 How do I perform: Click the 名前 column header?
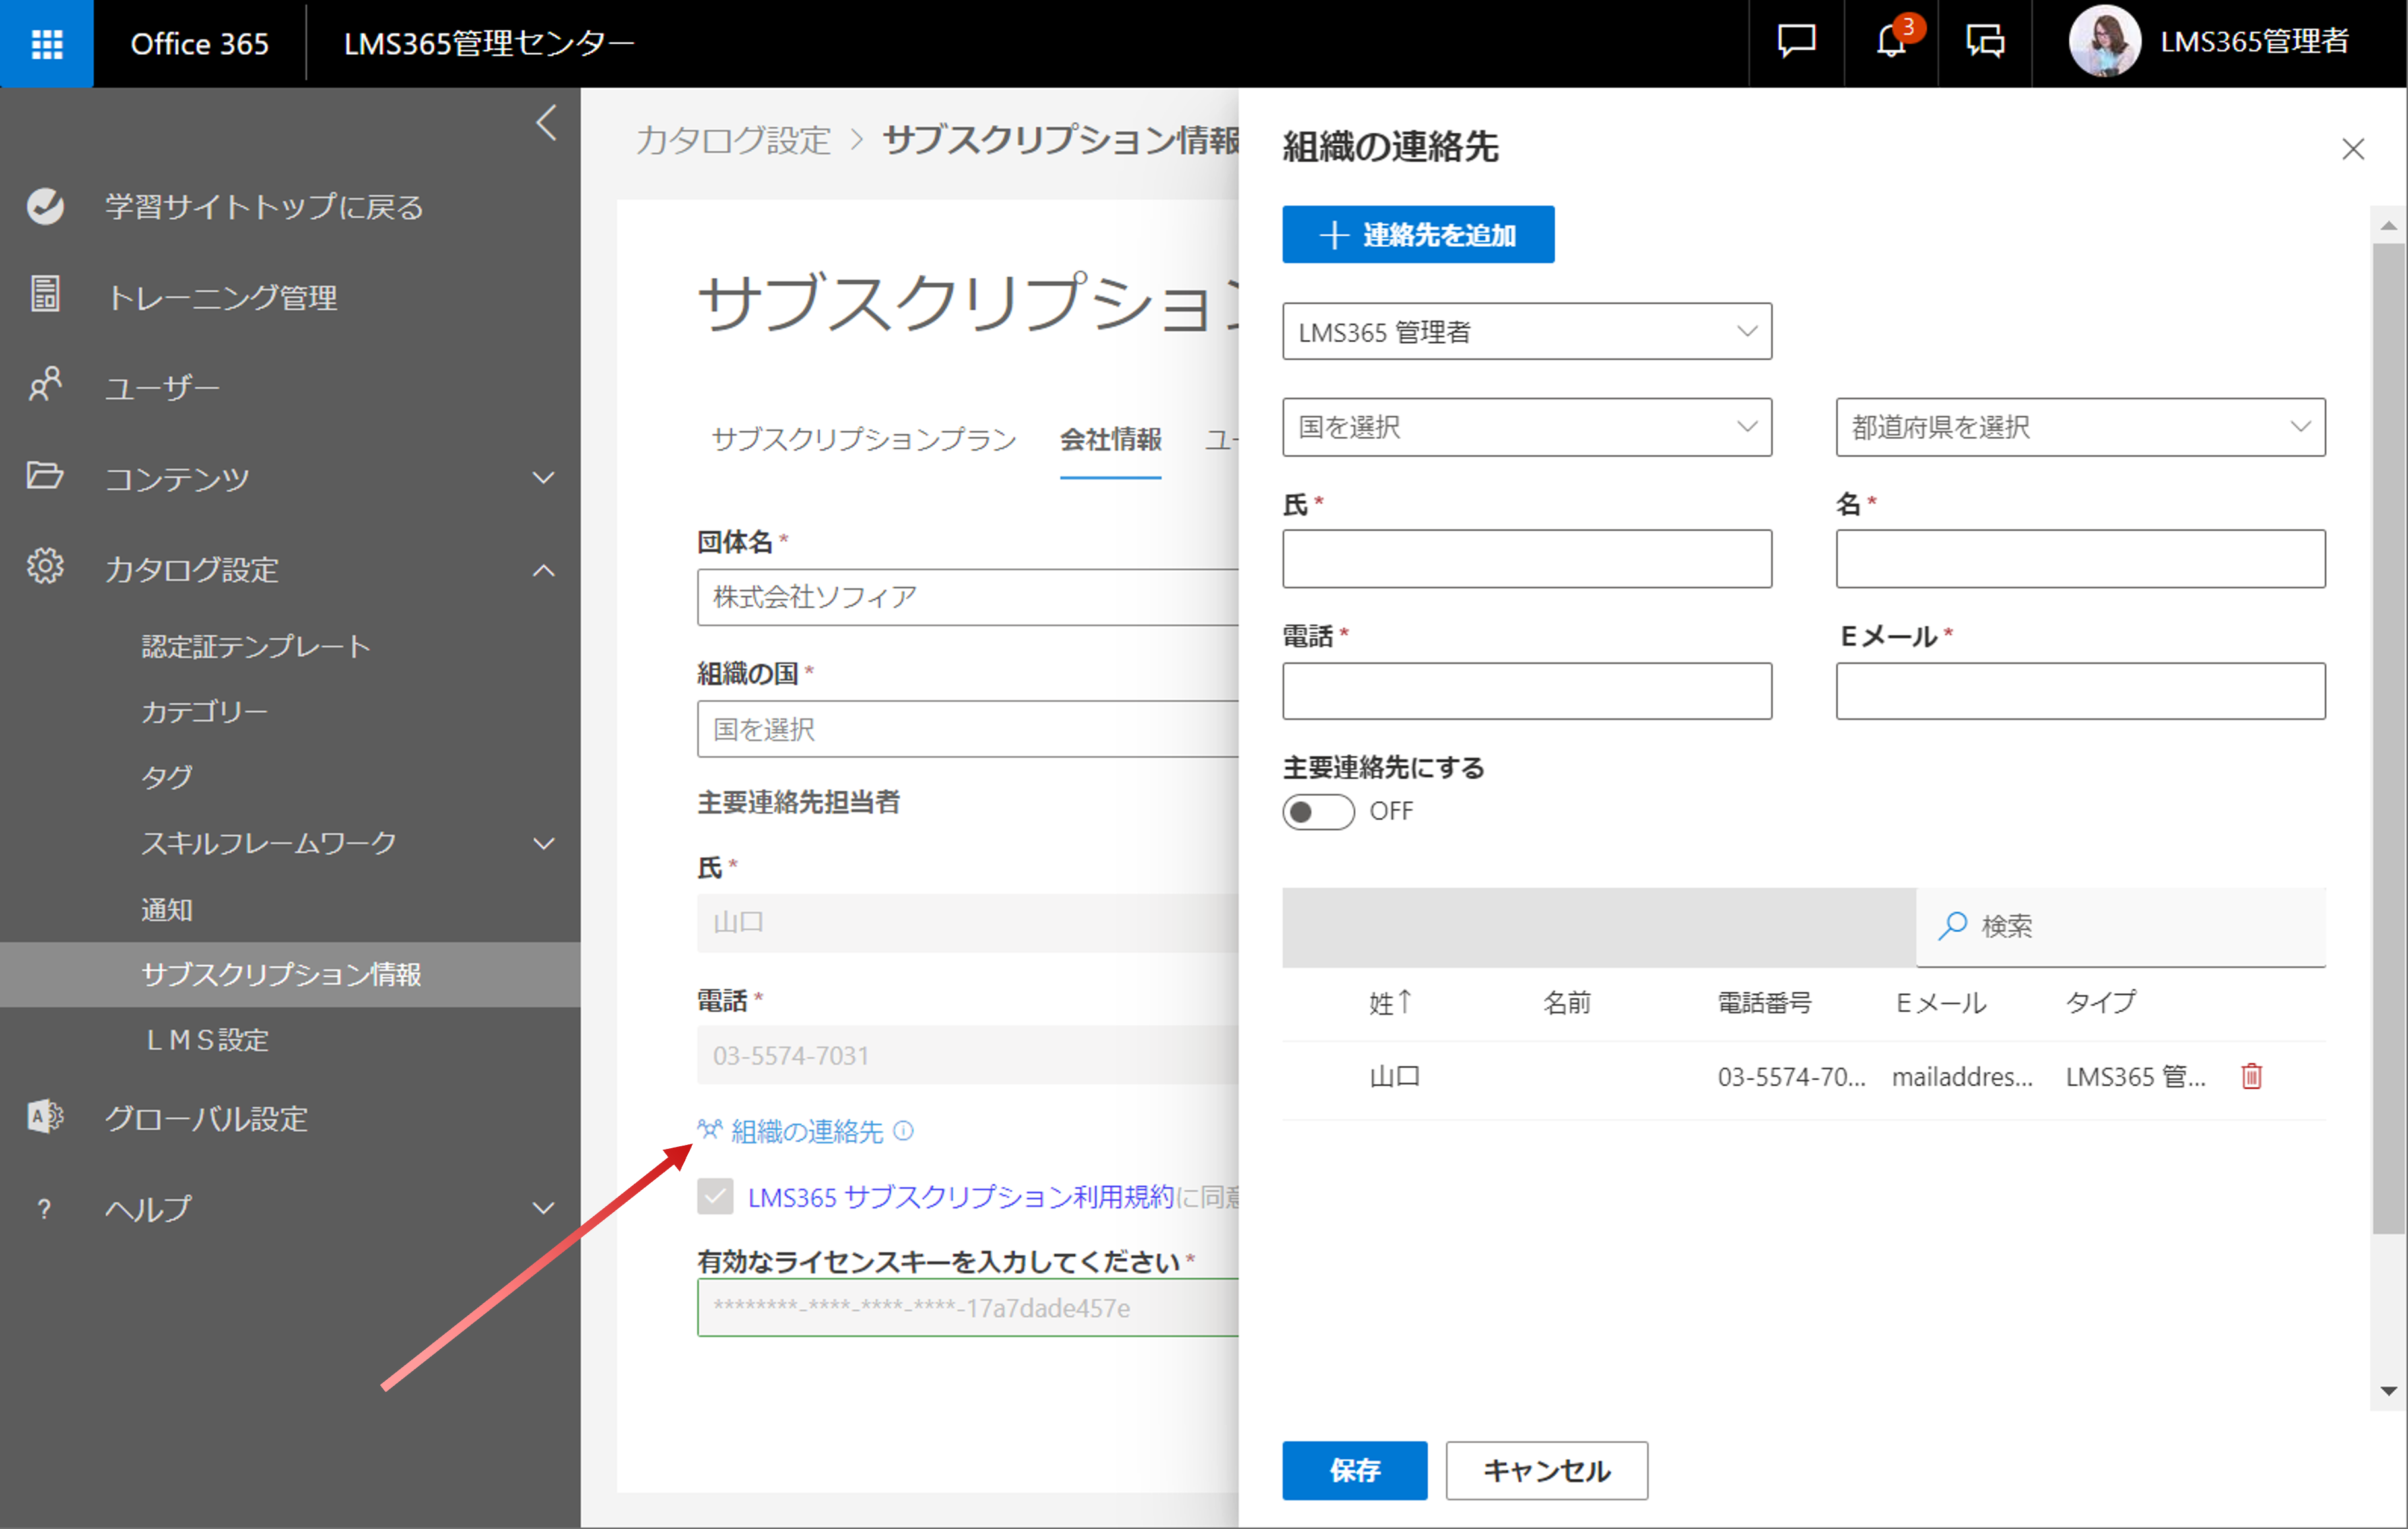coord(1566,1002)
